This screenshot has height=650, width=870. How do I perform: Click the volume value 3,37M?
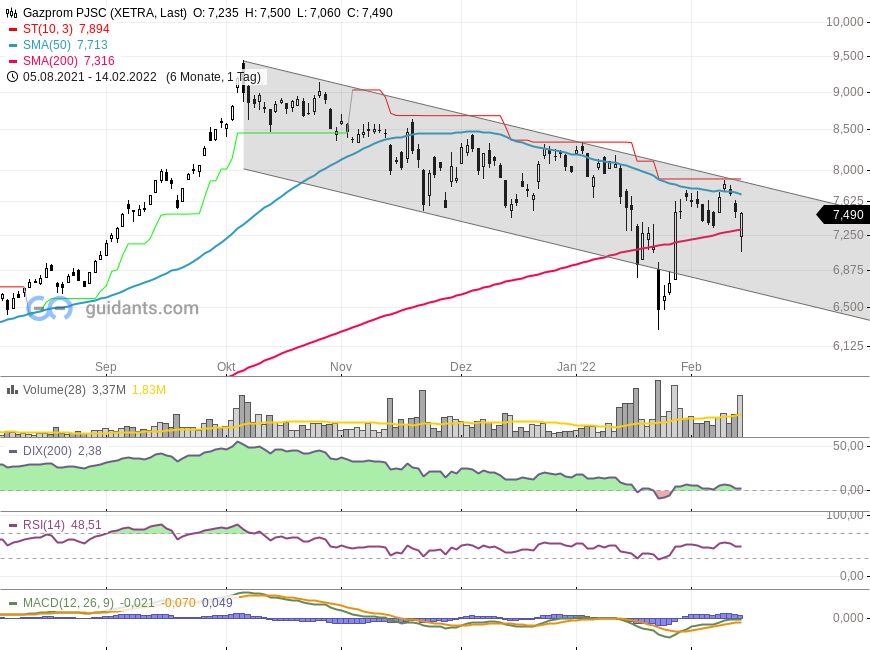109,390
